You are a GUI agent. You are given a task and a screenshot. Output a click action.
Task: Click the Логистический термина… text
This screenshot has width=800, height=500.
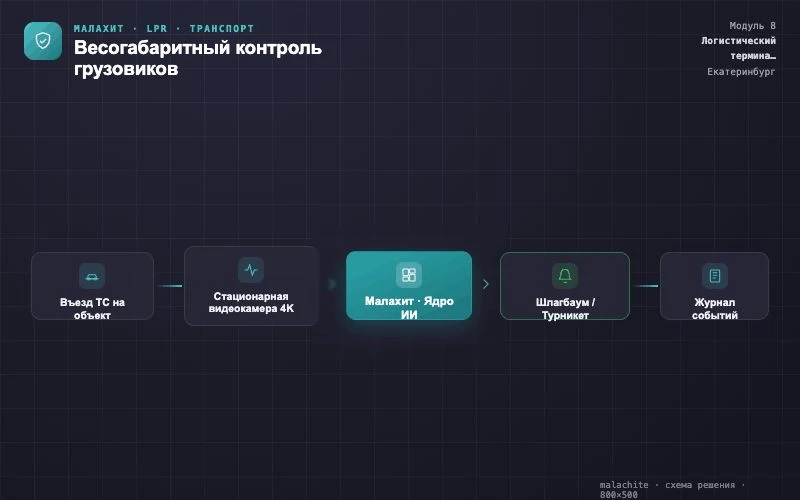point(738,48)
